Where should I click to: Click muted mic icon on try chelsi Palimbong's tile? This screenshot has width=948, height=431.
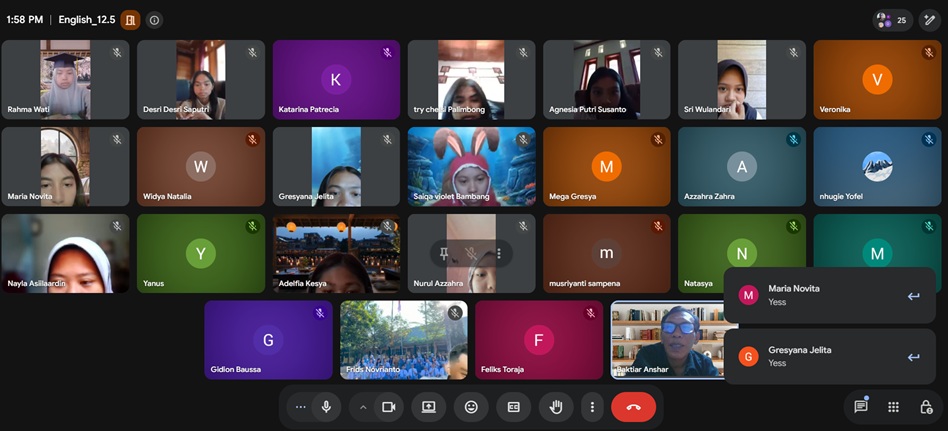pyautogui.click(x=523, y=53)
